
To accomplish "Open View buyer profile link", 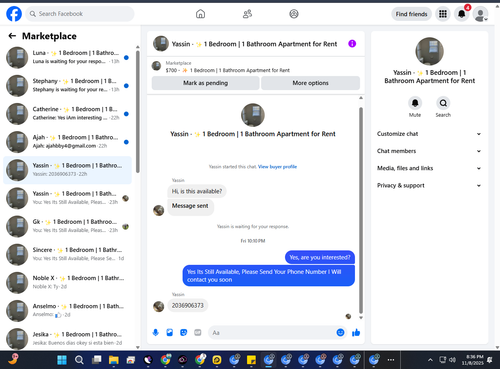I will (x=277, y=167).
